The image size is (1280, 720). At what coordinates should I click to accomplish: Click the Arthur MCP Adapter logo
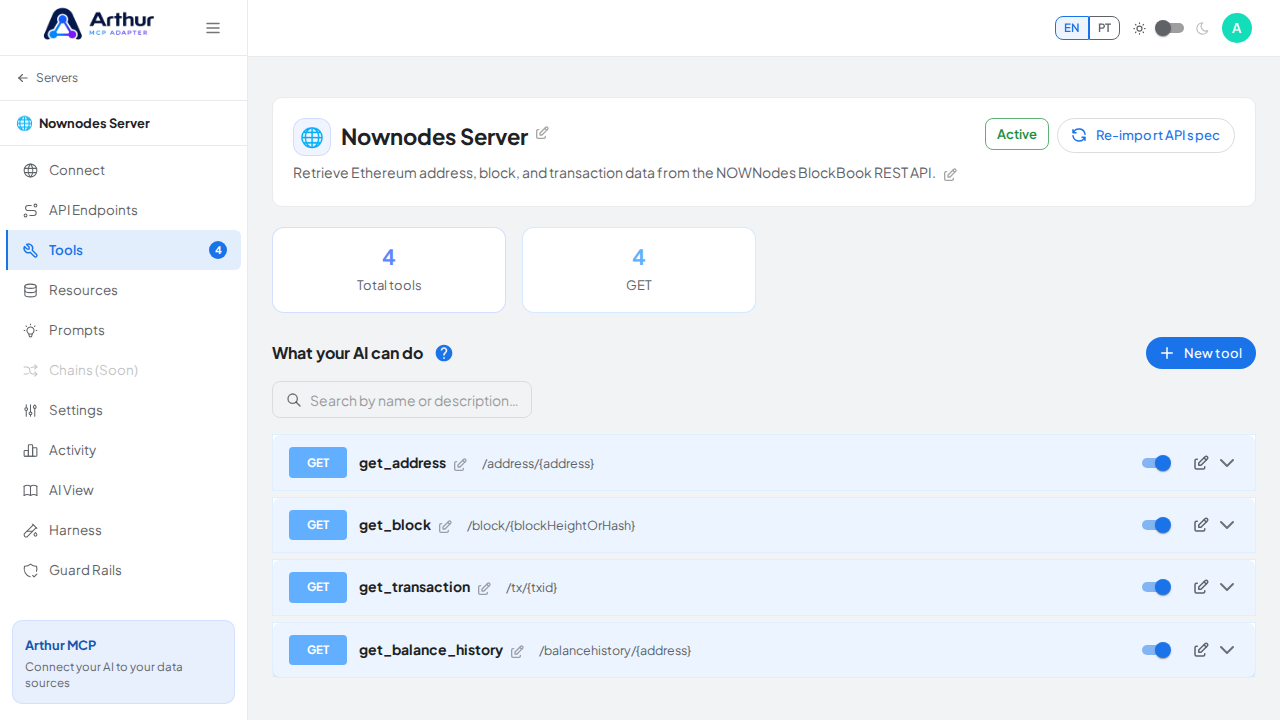pos(99,24)
